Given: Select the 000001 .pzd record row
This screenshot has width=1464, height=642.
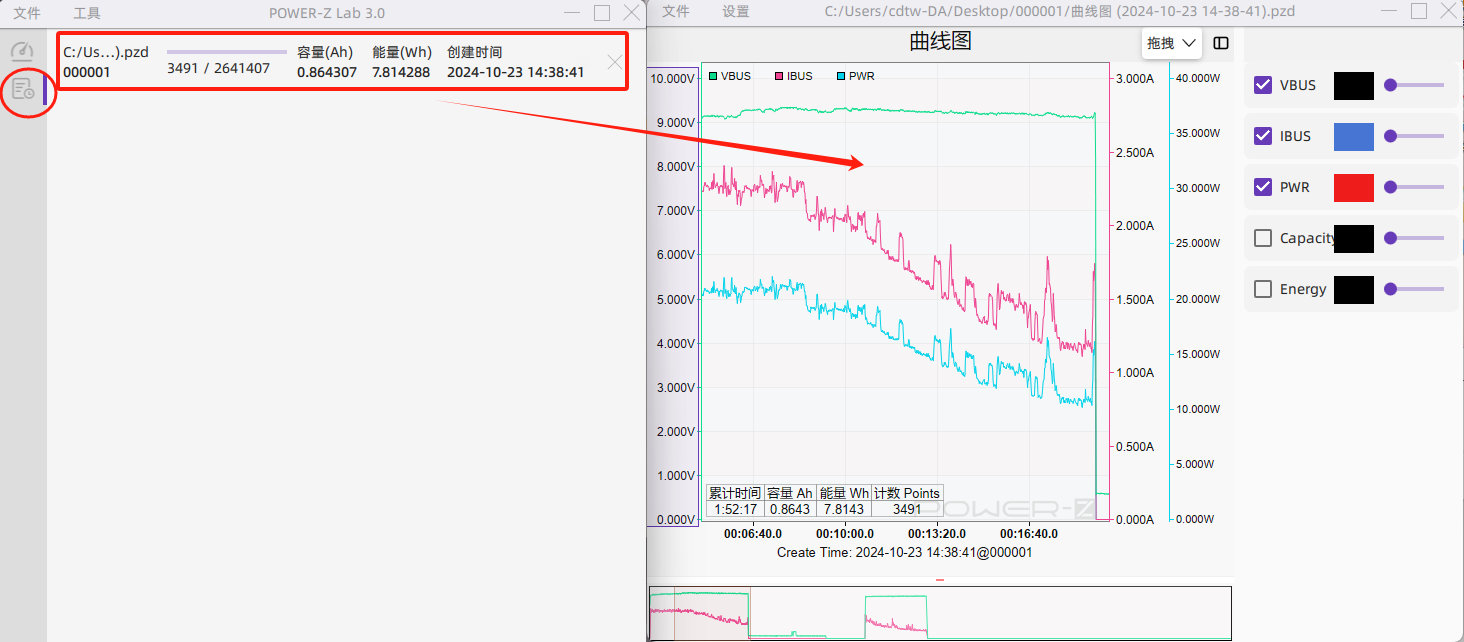Looking at the screenshot, I should click(330, 62).
